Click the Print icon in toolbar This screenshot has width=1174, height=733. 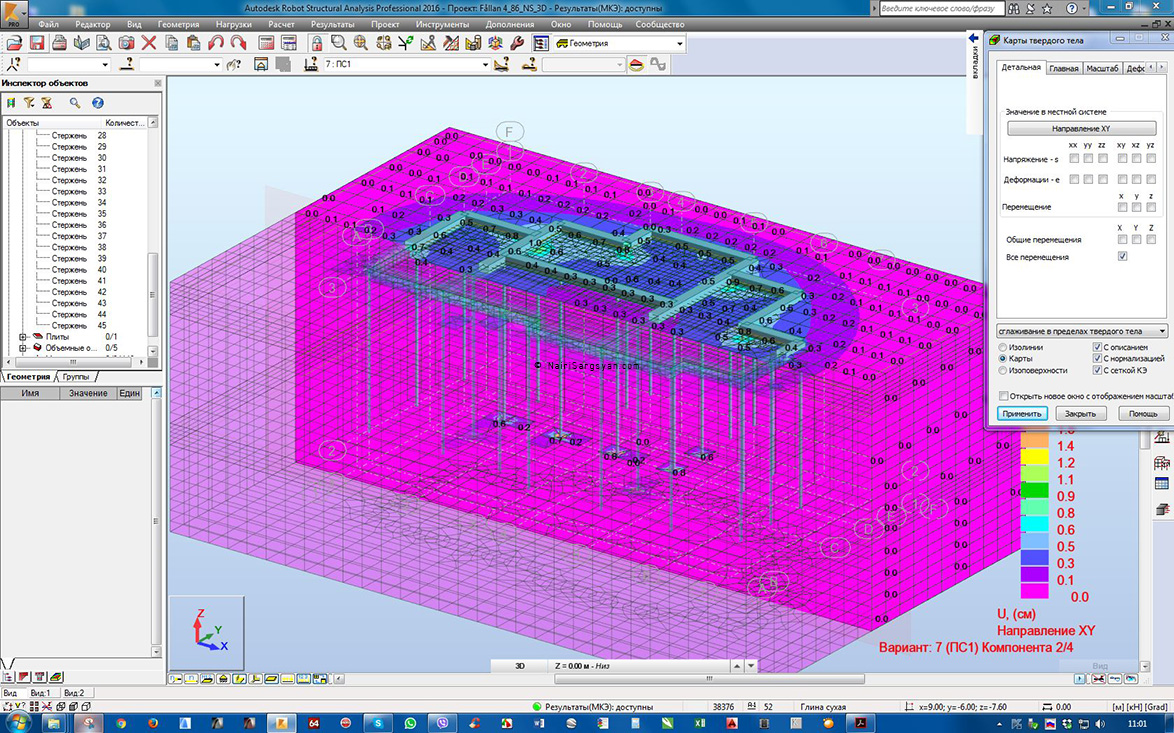tap(59, 43)
